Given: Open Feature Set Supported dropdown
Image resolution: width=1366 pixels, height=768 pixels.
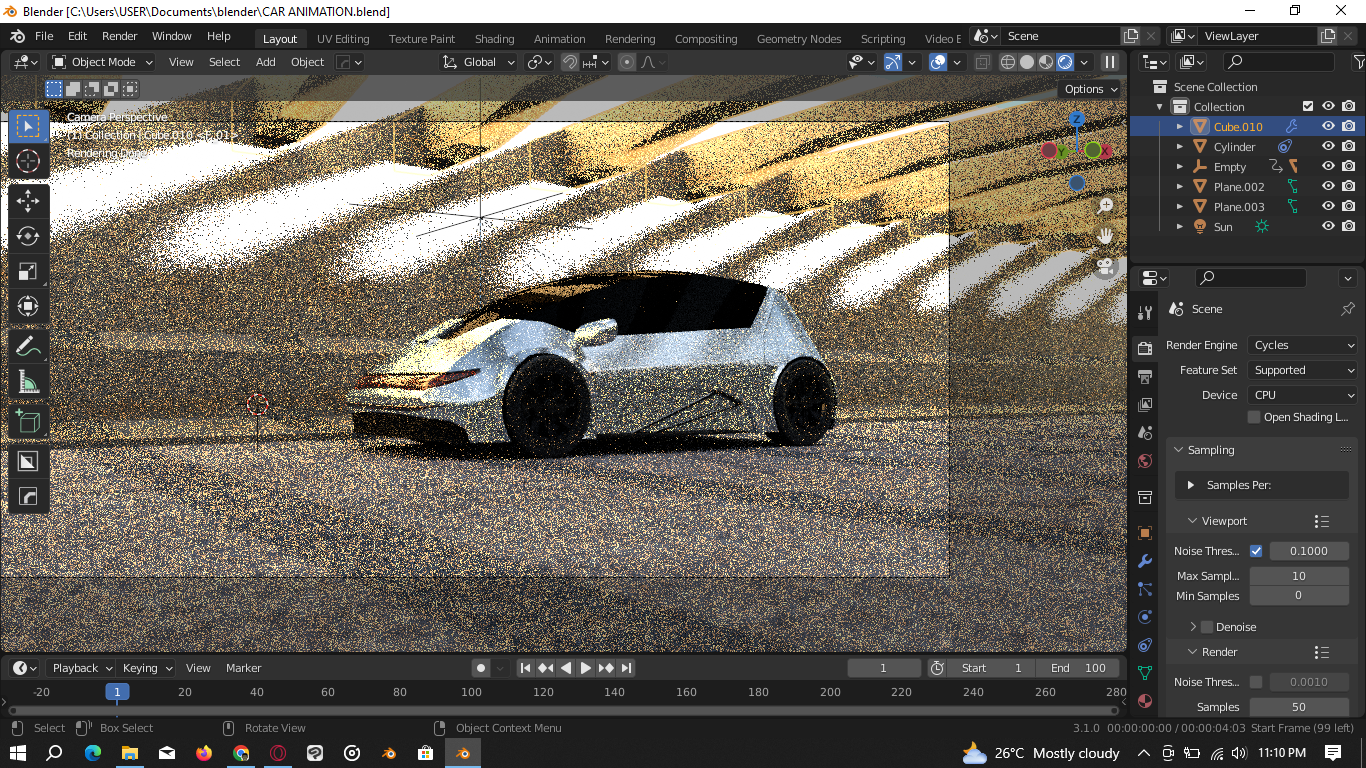Looking at the screenshot, I should pyautogui.click(x=1302, y=370).
